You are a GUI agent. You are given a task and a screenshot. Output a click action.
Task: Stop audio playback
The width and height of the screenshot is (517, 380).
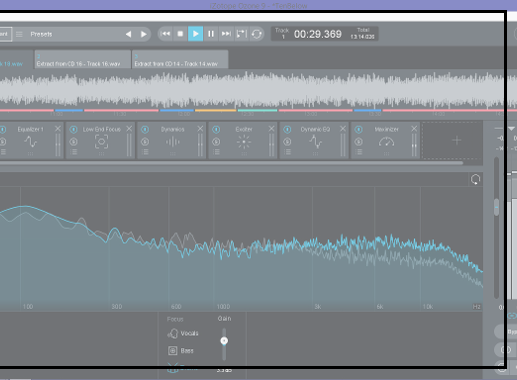coord(180,34)
